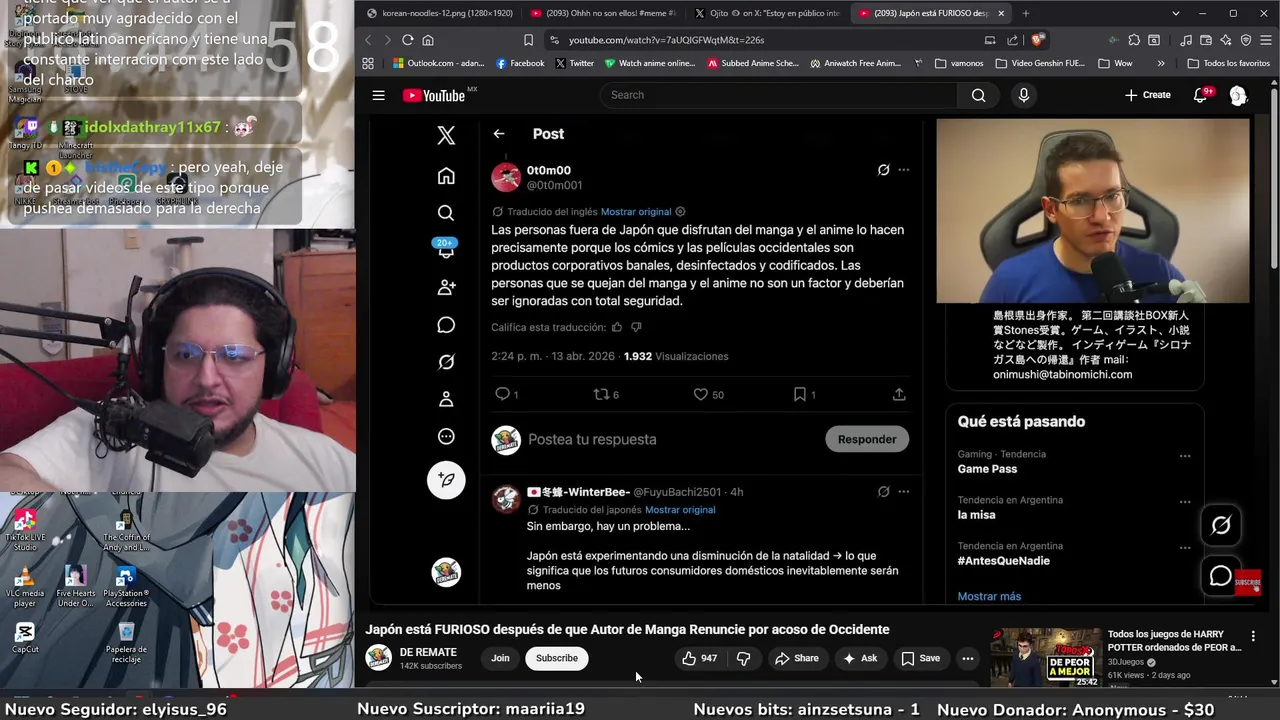Open Papelera de reciclaje desktop icon
Image resolution: width=1280 pixels, height=720 pixels.
point(126,643)
